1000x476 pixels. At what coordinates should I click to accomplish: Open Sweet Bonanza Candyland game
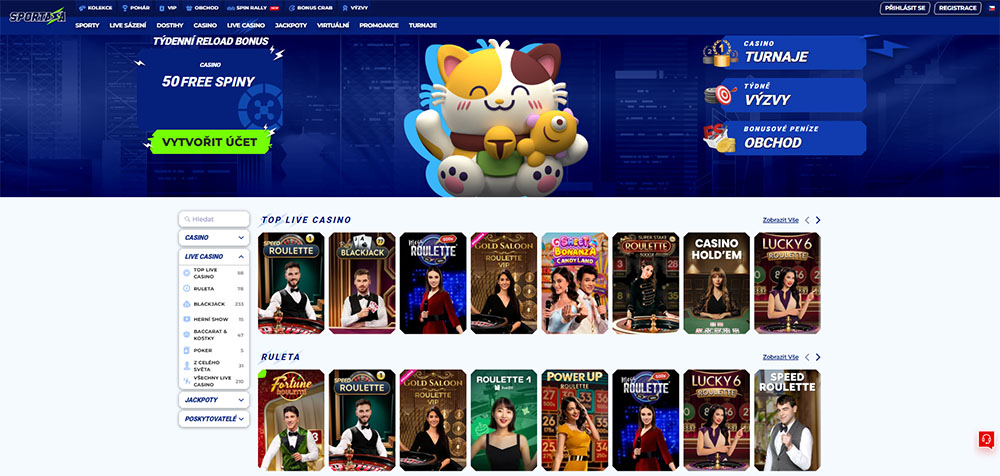click(575, 283)
